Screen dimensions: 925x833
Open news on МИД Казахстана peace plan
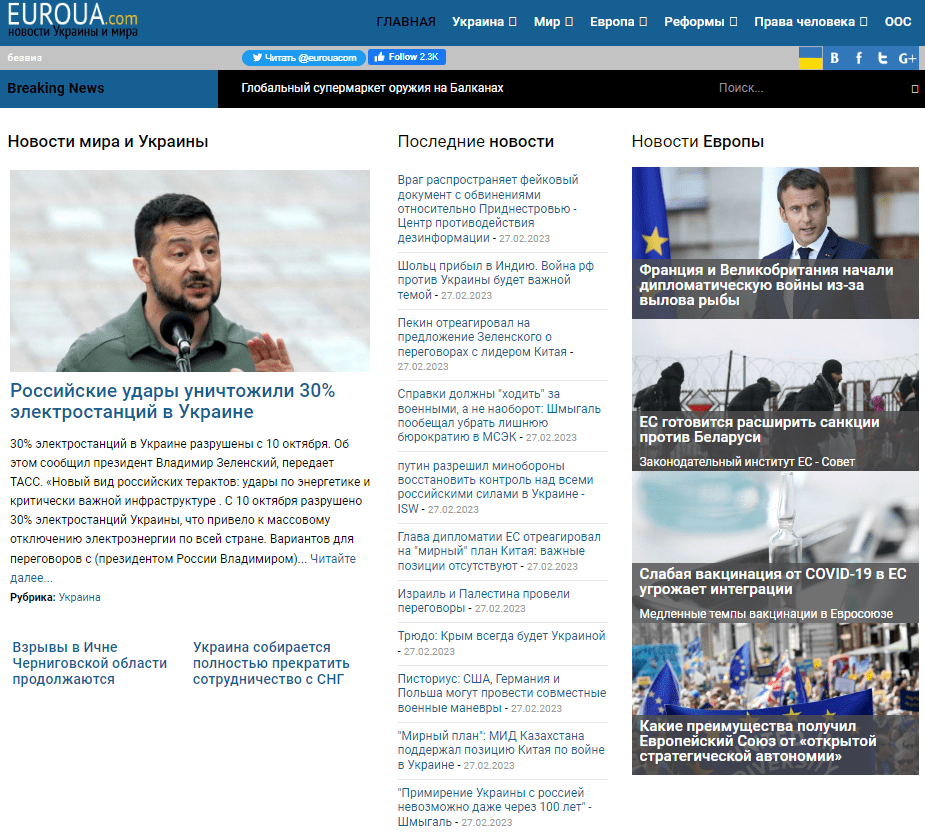coord(501,750)
